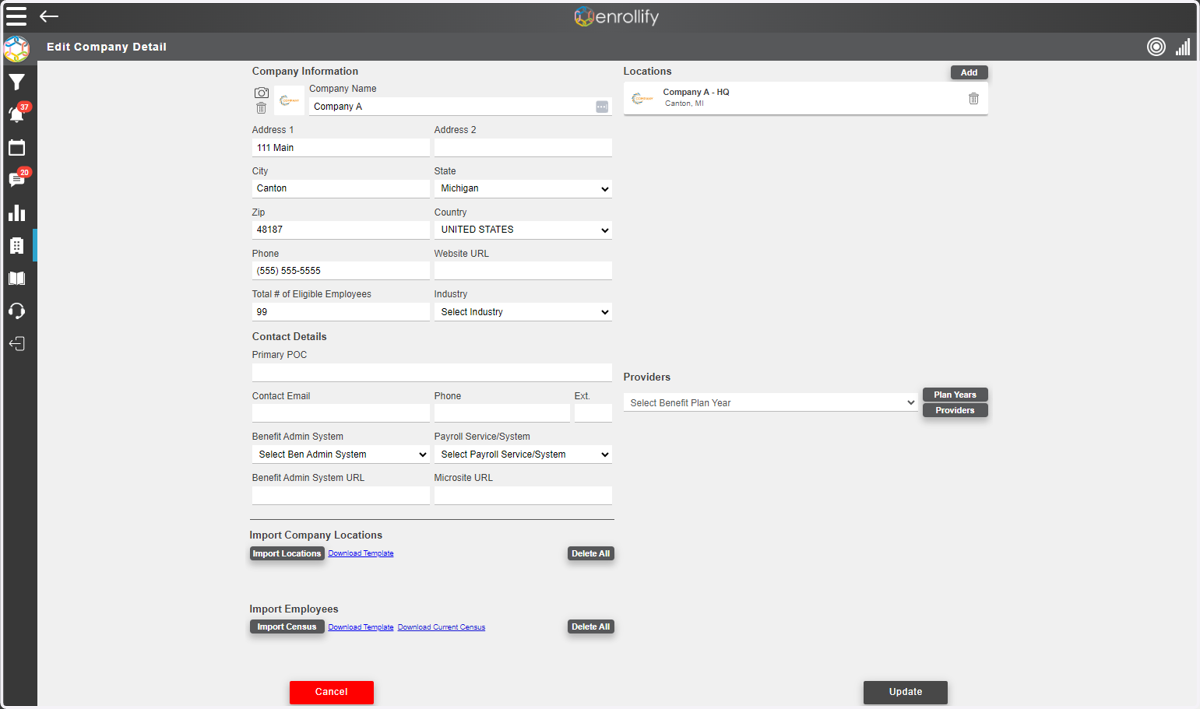The height and width of the screenshot is (709, 1200).
Task: Click the Phone field with (555) 555-5555
Action: (341, 271)
